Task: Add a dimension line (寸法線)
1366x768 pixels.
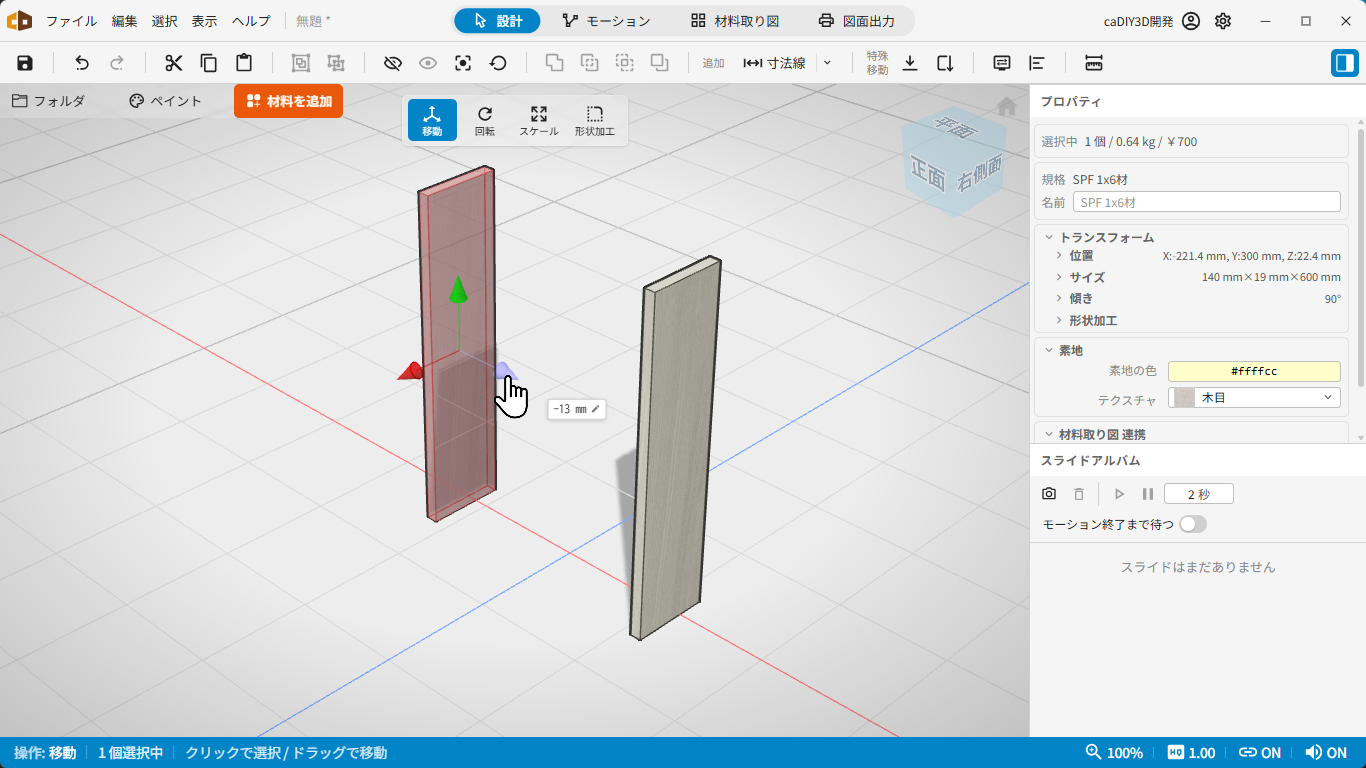Action: coord(774,63)
